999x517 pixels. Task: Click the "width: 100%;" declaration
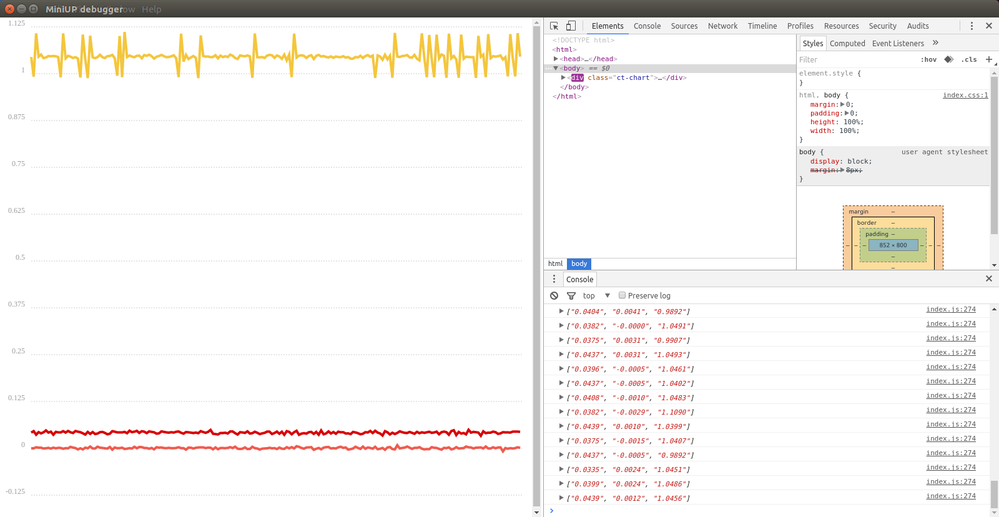point(835,131)
